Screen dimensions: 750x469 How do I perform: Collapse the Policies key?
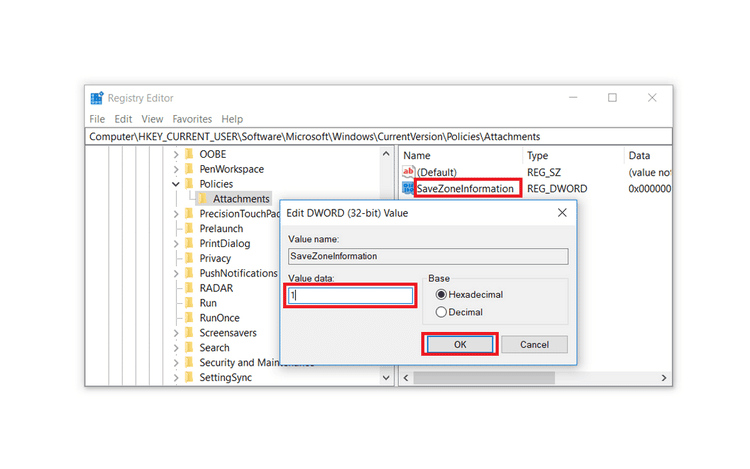(x=176, y=184)
